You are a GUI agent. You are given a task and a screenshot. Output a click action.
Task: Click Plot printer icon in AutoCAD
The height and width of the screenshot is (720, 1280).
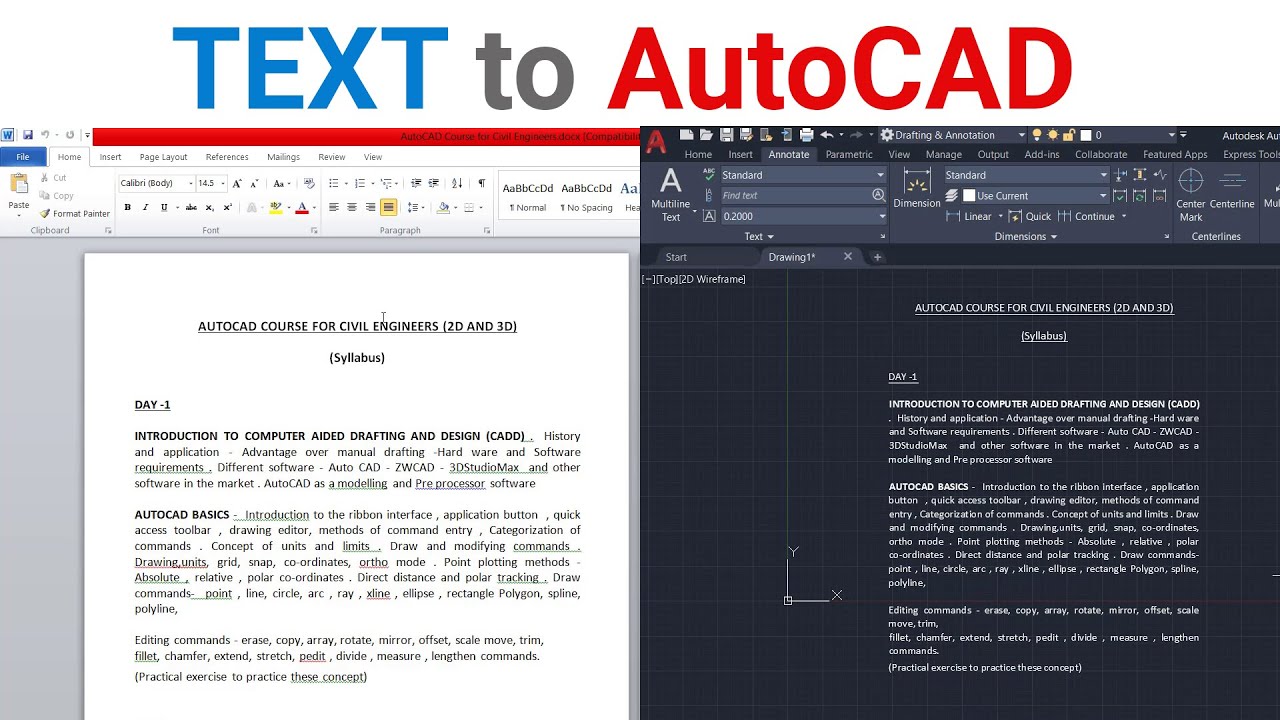(805, 135)
